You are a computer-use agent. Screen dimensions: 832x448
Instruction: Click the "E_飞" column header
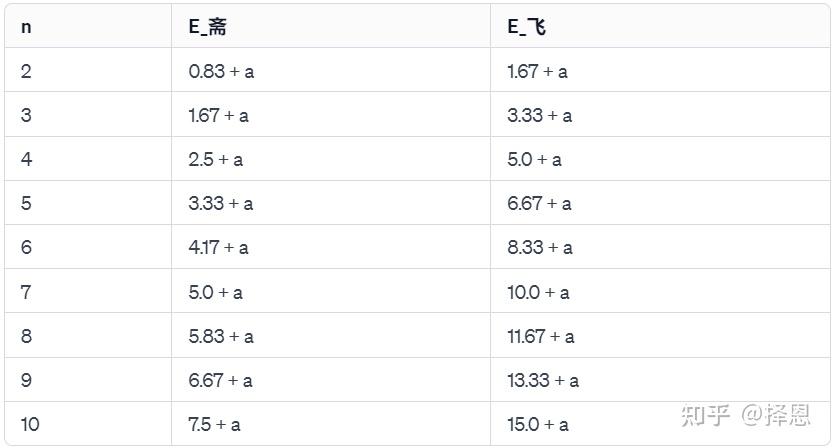click(527, 27)
